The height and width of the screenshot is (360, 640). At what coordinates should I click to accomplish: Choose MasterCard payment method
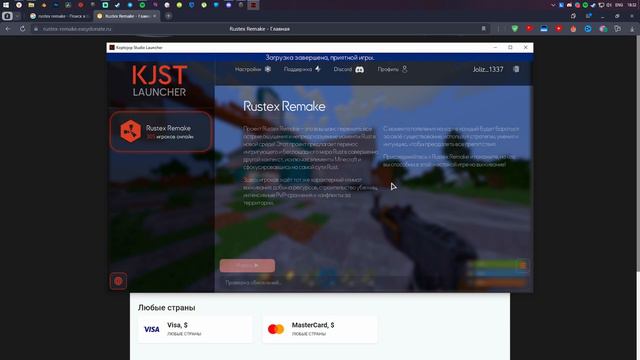click(320, 329)
